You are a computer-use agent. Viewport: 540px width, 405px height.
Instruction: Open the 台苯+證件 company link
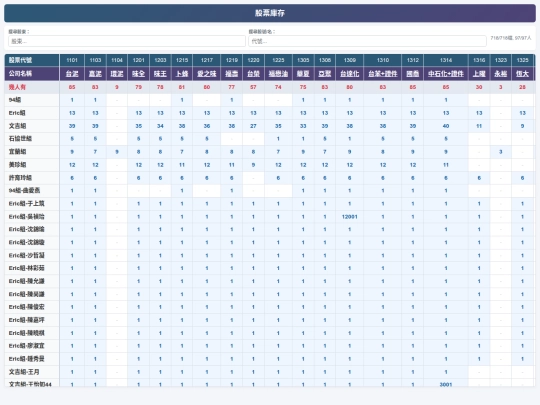tap(383, 74)
